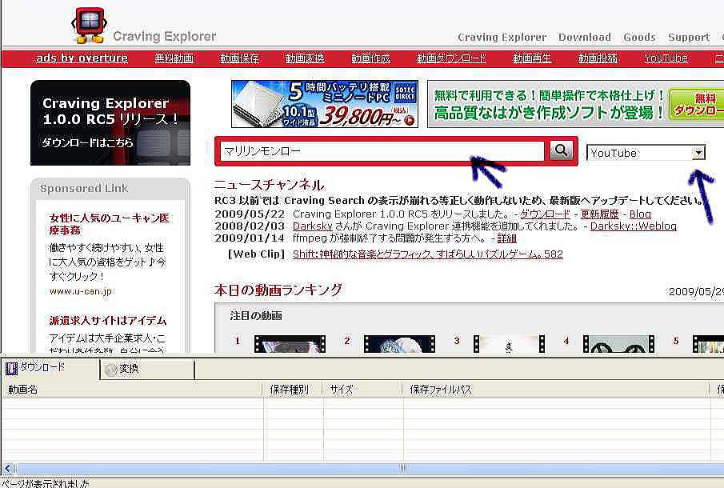The width and height of the screenshot is (724, 488).
Task: Click the 動画保存 link in red bar
Action: click(239, 58)
